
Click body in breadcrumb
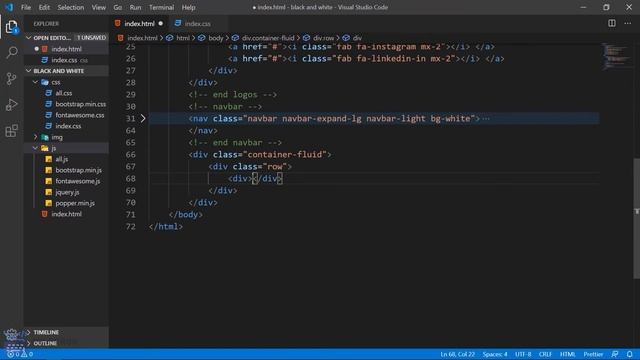click(216, 38)
